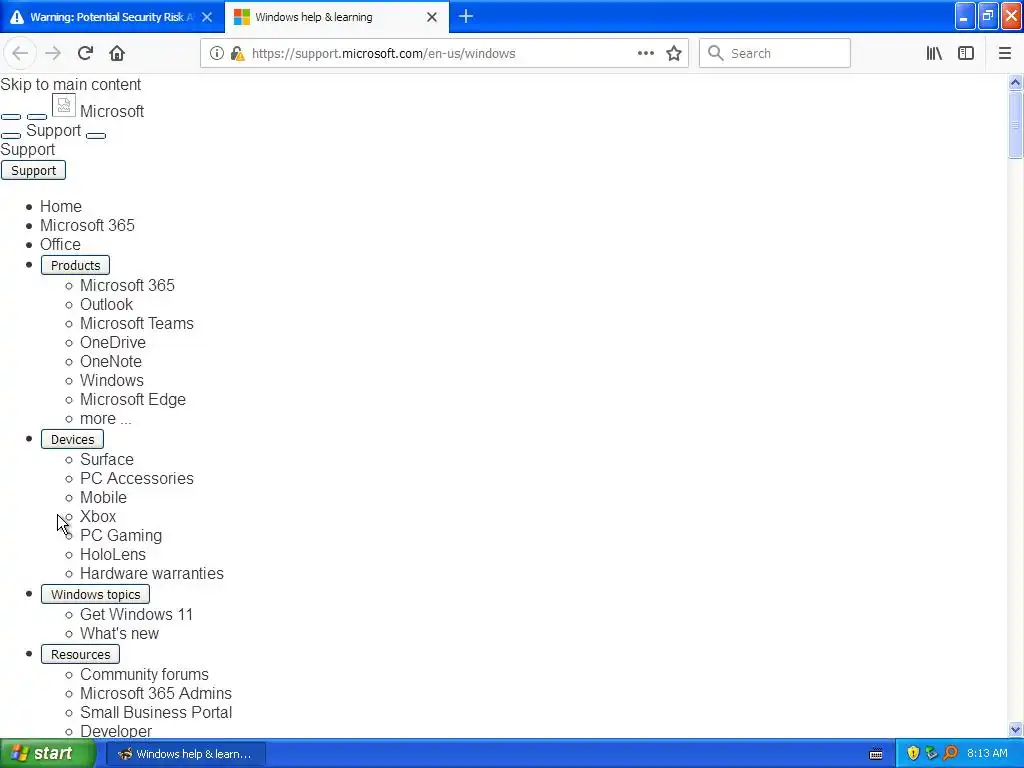Click the vertical scrollbar thumb
1024x768 pixels.
(1015, 125)
